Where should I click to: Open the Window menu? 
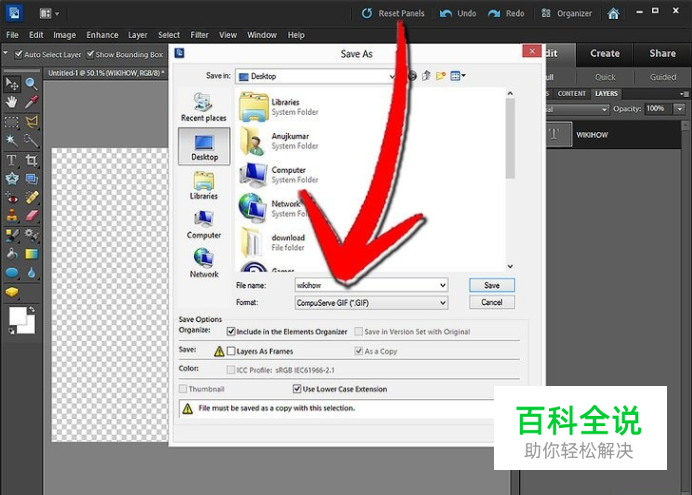click(x=262, y=35)
